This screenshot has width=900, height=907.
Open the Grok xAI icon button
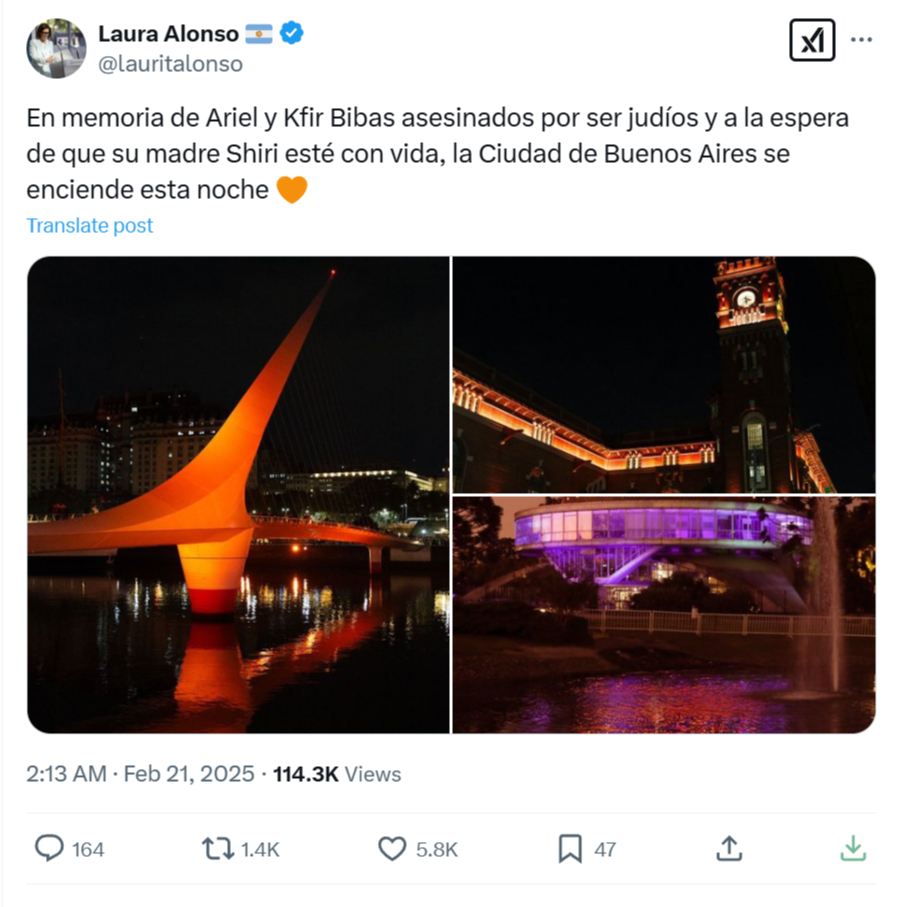tap(812, 40)
